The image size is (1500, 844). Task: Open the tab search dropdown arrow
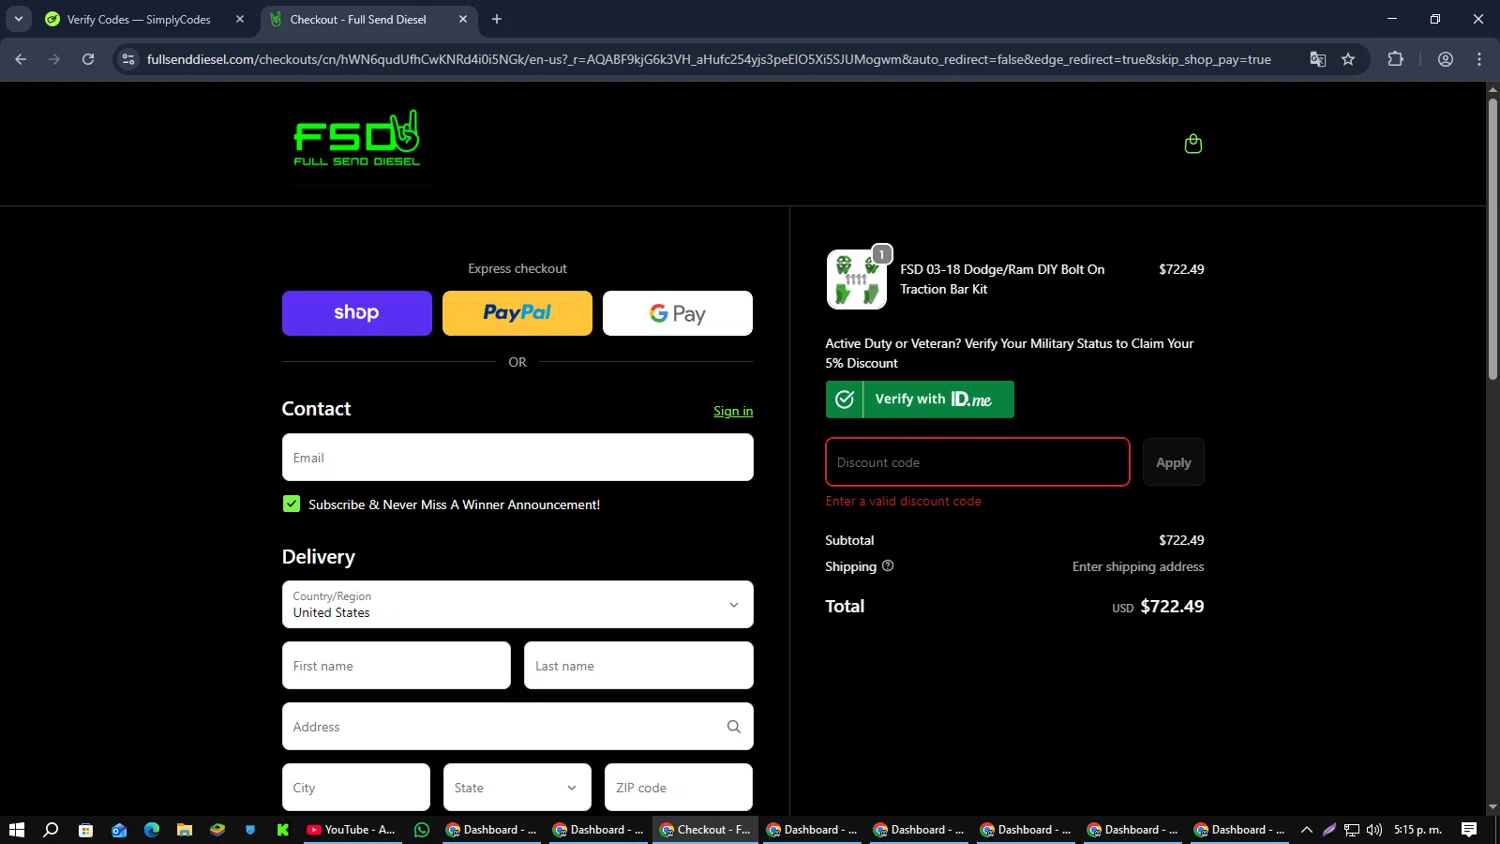tap(18, 19)
